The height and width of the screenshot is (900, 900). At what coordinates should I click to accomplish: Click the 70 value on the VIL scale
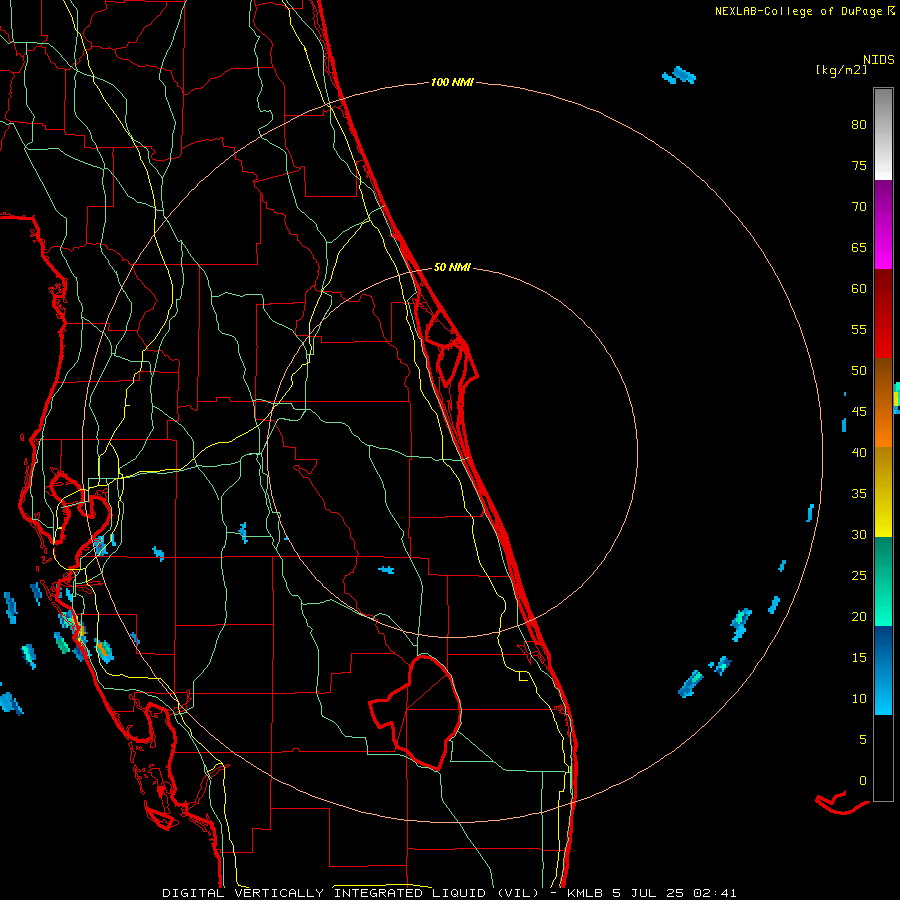859,207
